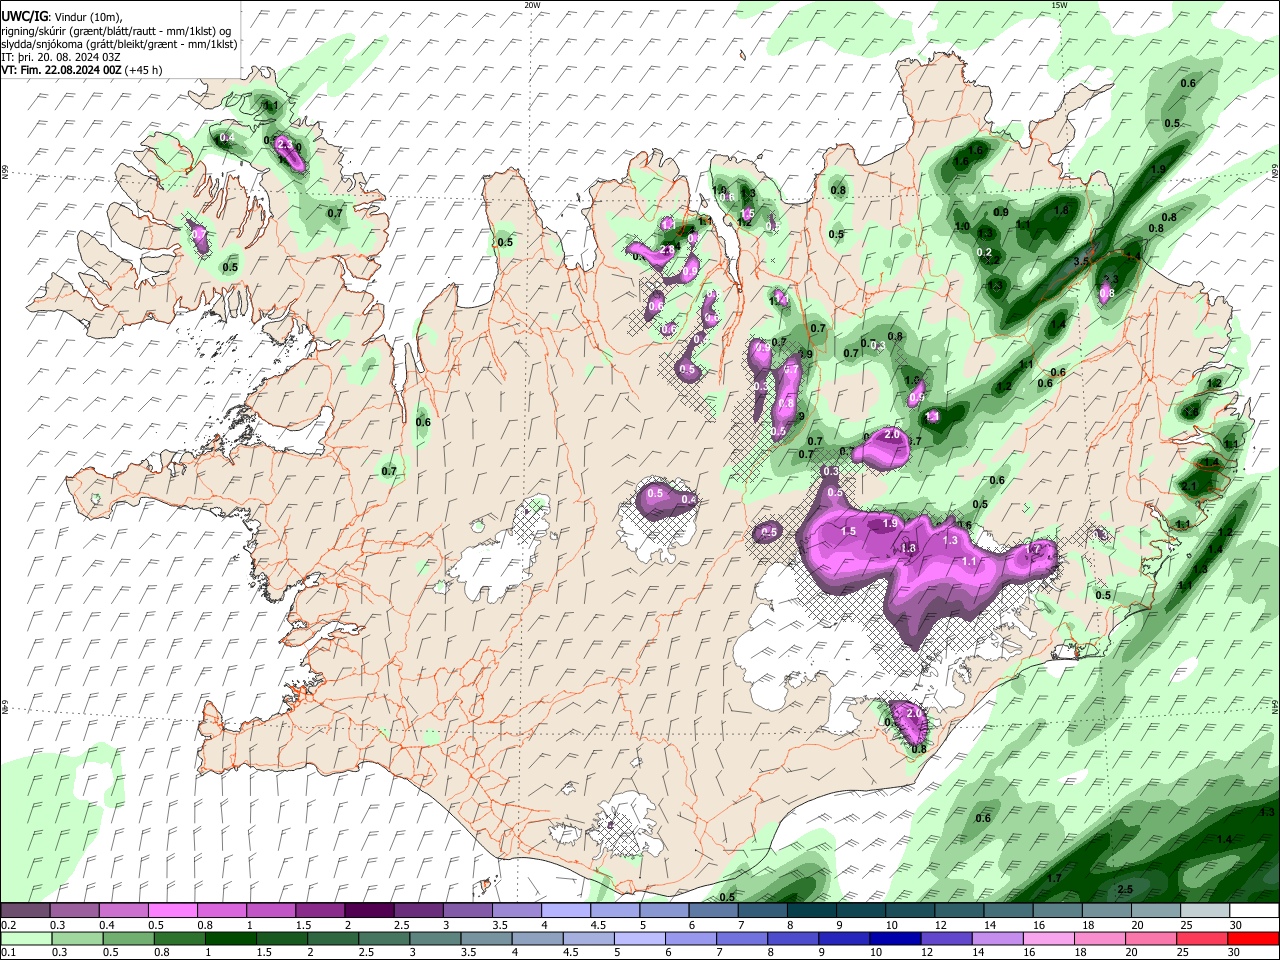Click the '1.4' value in the offshore rain band
Screen dimensions: 1280x960
click(x=1225, y=839)
